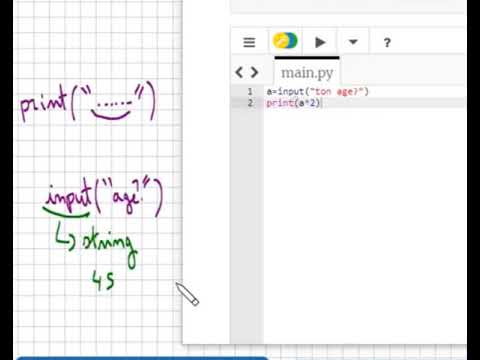Run the script with the play button
Image resolution: width=480 pixels, height=360 pixels.
(x=320, y=42)
